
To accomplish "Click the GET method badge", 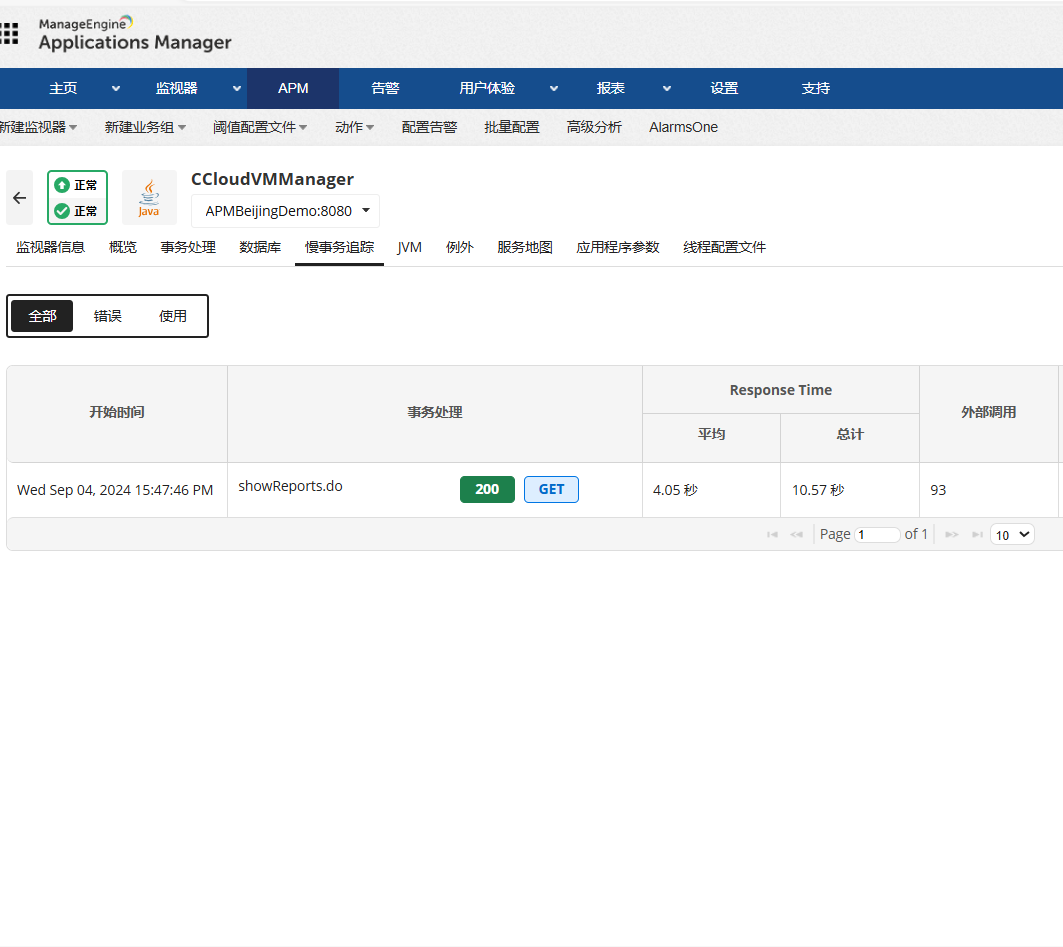I will click(551, 489).
